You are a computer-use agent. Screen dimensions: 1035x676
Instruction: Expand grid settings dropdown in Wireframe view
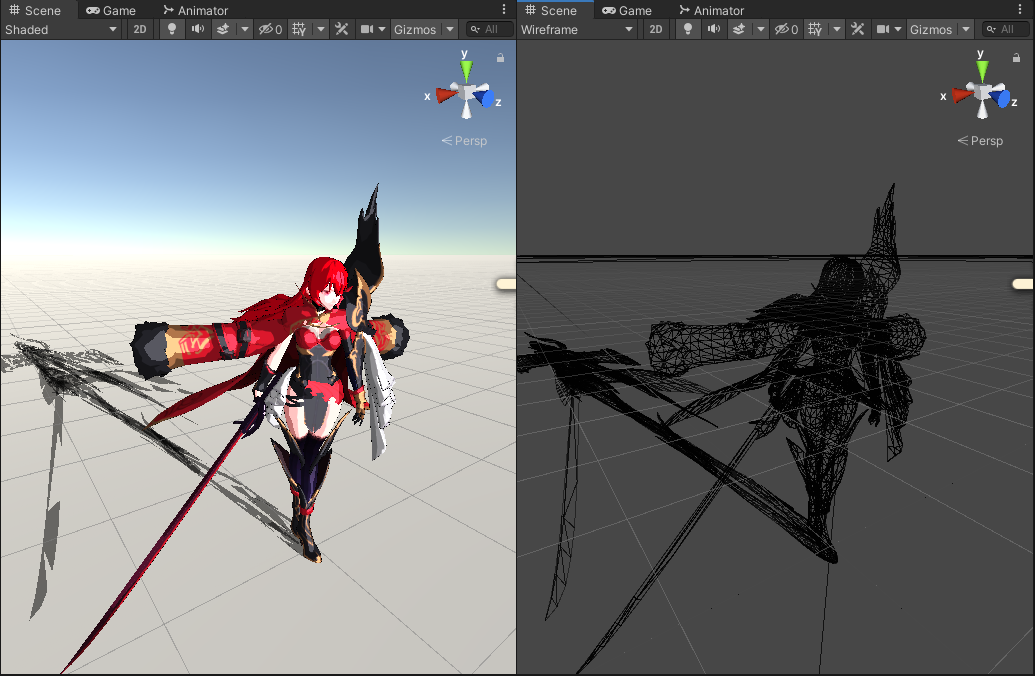coord(837,29)
